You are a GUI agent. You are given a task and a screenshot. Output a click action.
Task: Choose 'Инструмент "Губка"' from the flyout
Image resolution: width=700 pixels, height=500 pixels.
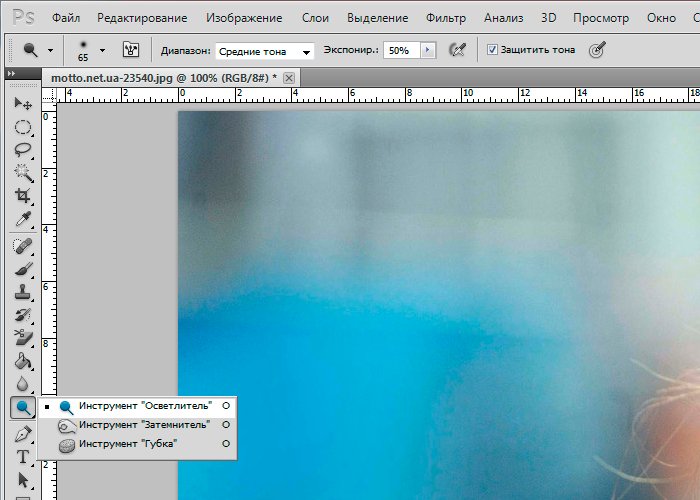tap(128, 443)
